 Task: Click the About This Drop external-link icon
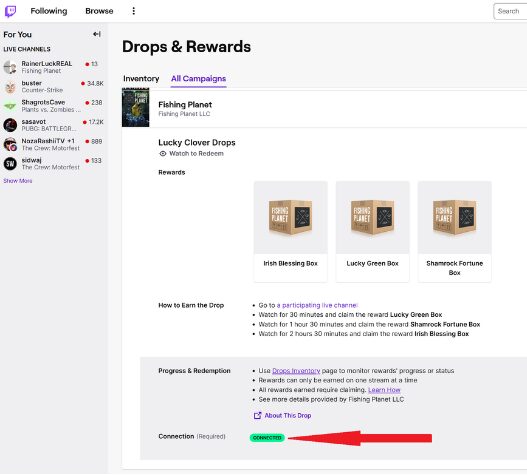click(x=257, y=415)
